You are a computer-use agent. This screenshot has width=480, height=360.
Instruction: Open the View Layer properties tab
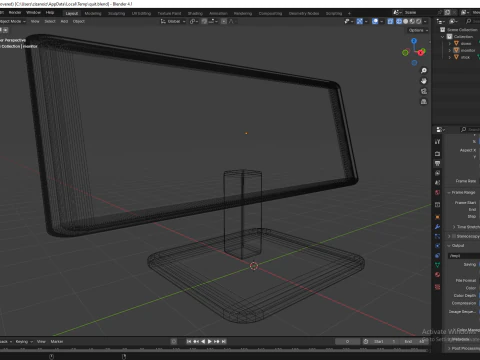(x=438, y=173)
